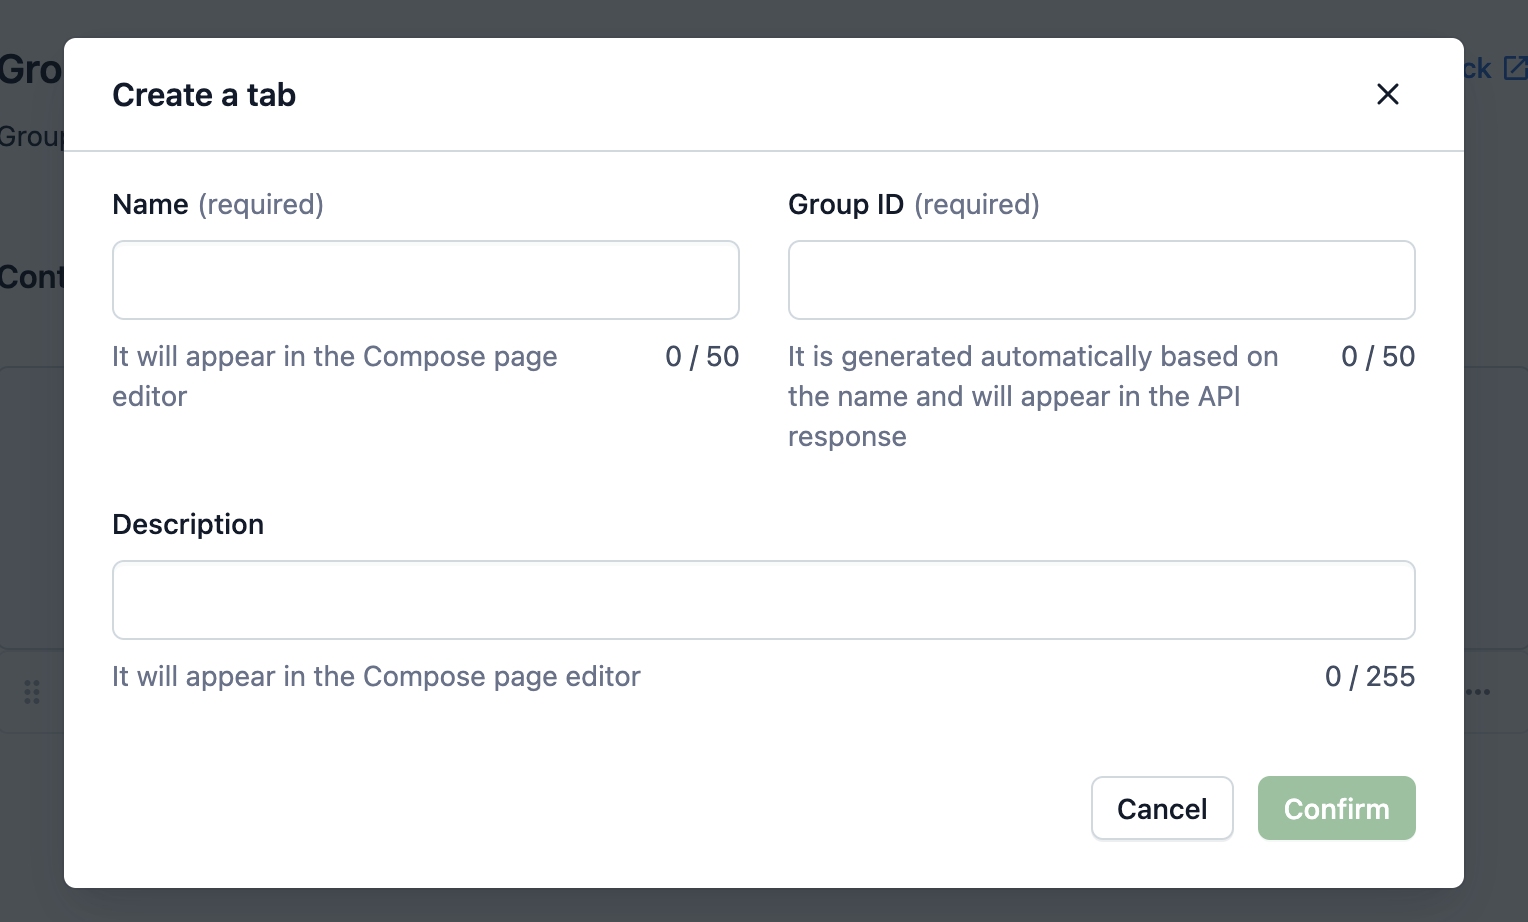Click the "generated automatically" Group ID hint
This screenshot has height=922, width=1528.
click(1032, 396)
